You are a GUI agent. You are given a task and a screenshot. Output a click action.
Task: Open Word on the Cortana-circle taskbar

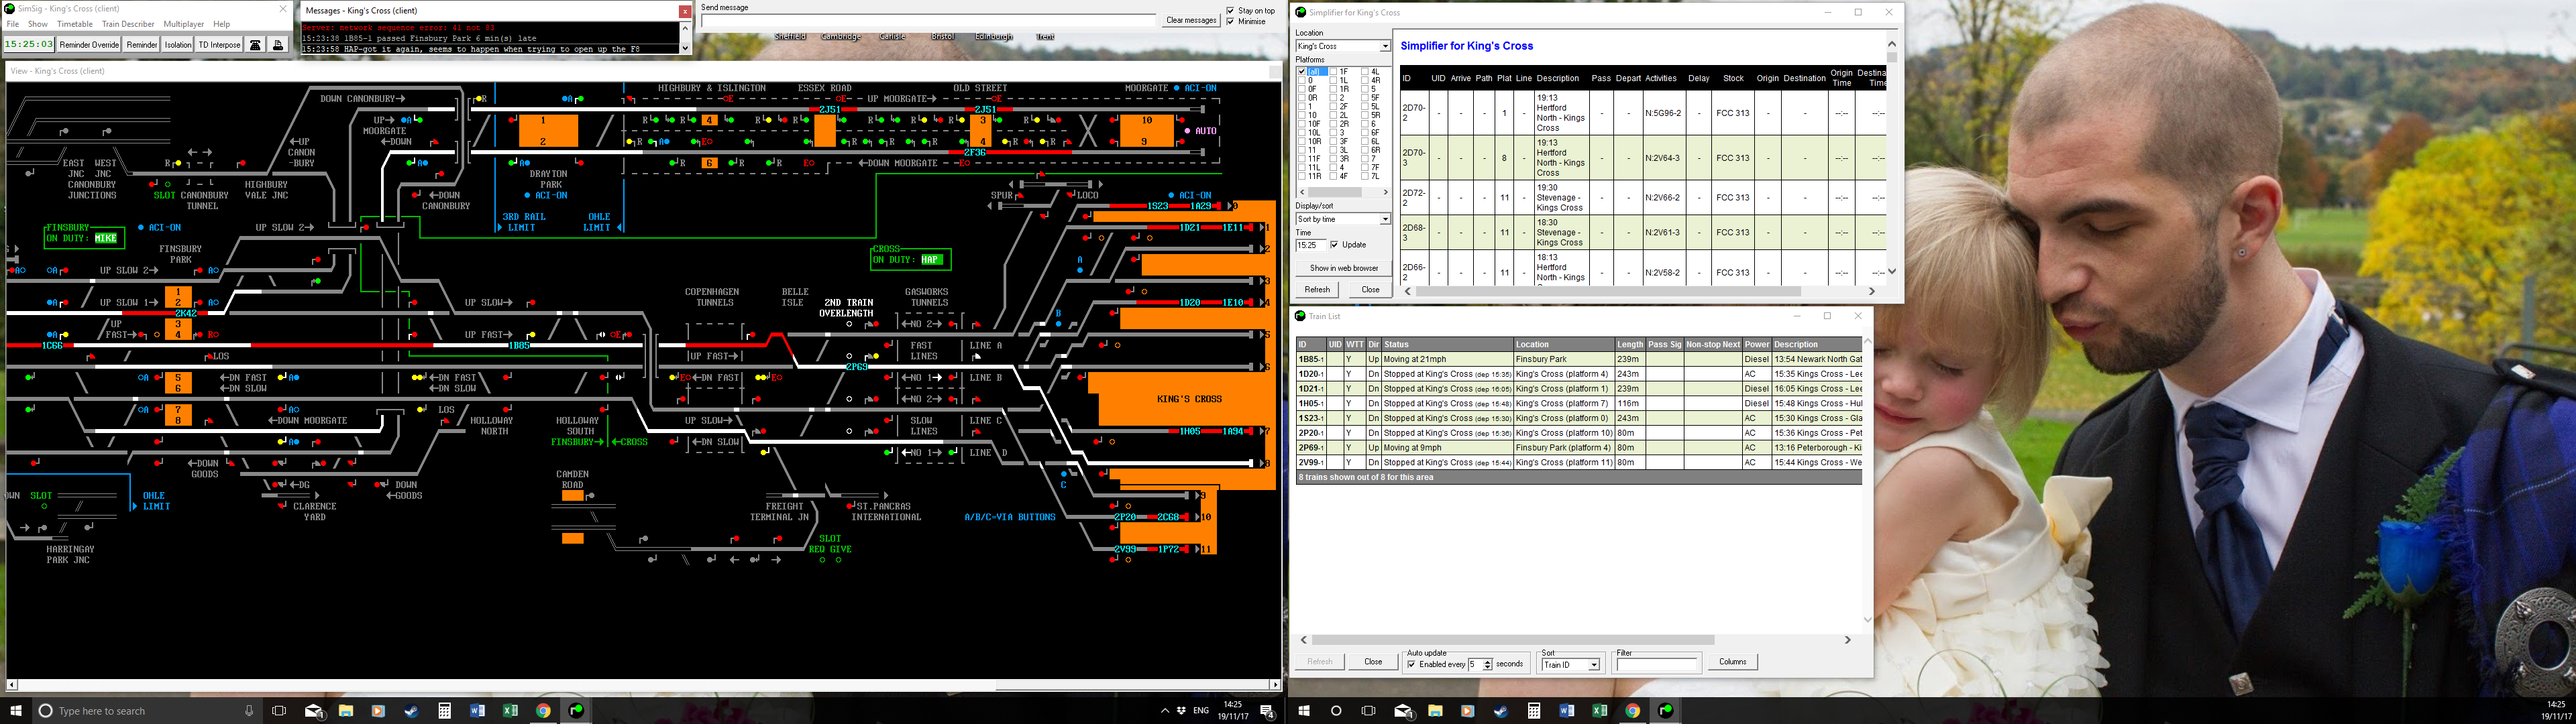point(1567,711)
